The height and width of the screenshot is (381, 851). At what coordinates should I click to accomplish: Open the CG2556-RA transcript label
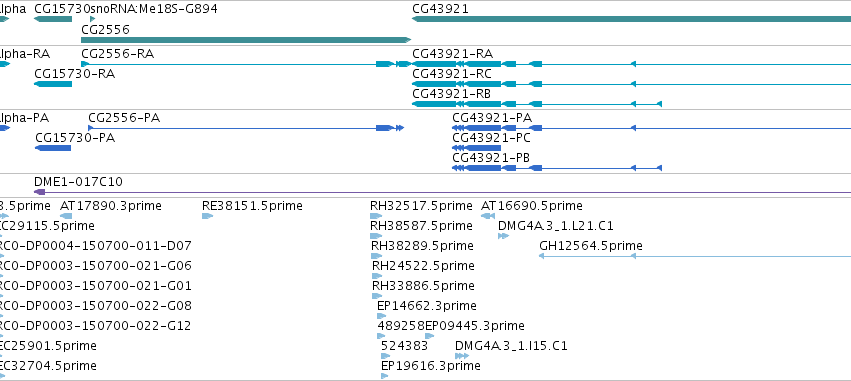117,54
